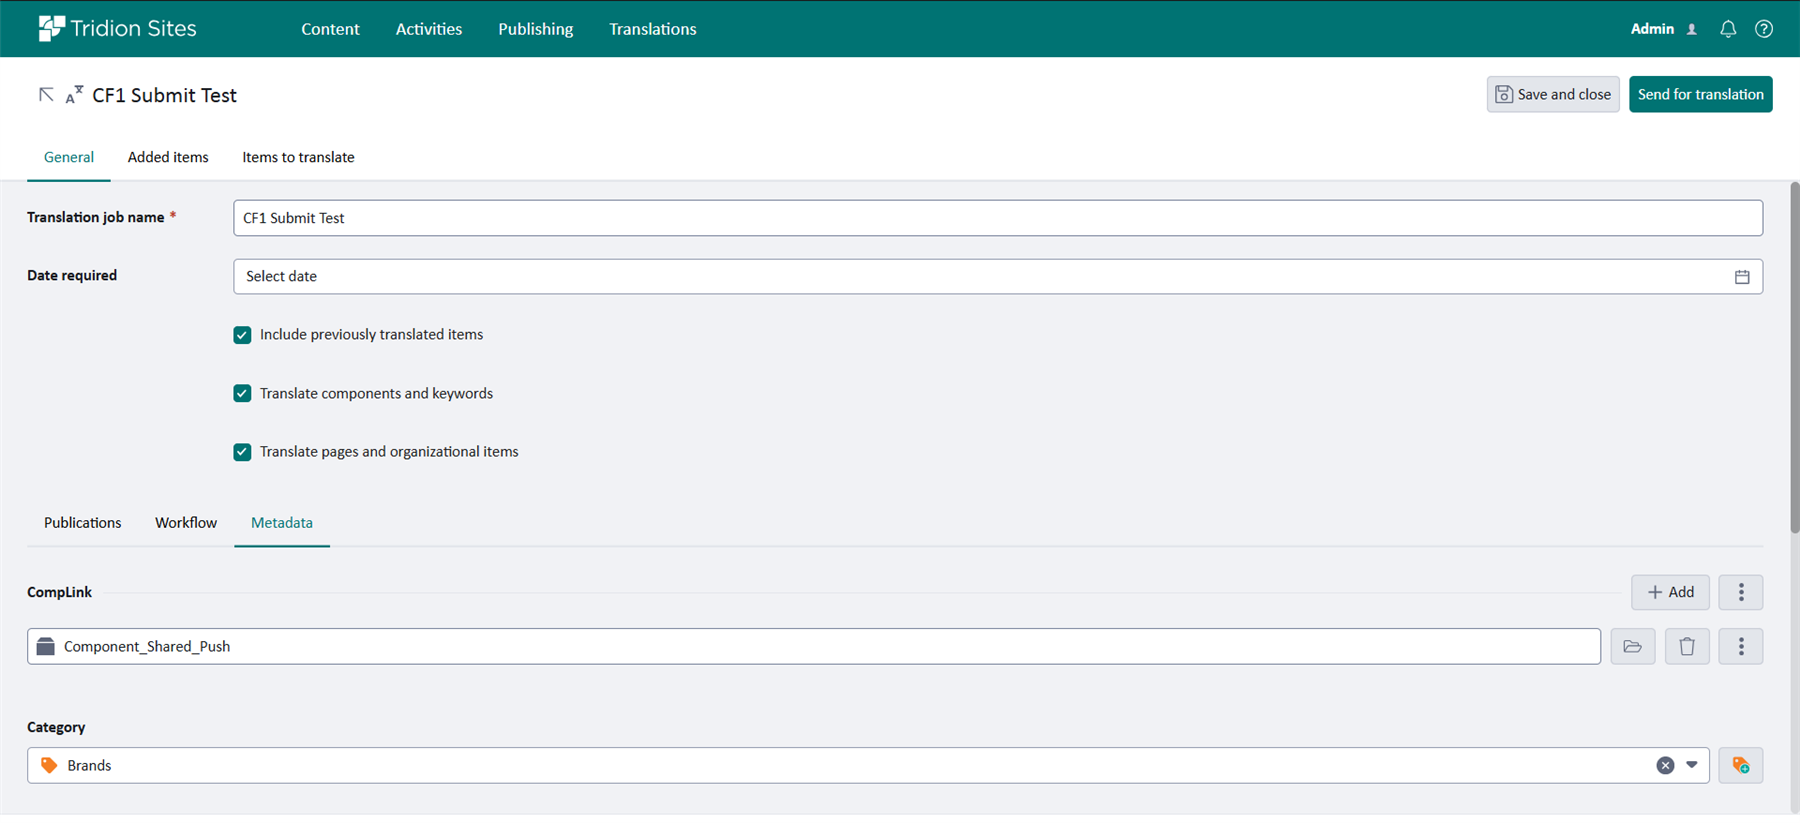Delete Component_Shared_Push with trash icon
This screenshot has height=823, width=1800.
click(1686, 647)
